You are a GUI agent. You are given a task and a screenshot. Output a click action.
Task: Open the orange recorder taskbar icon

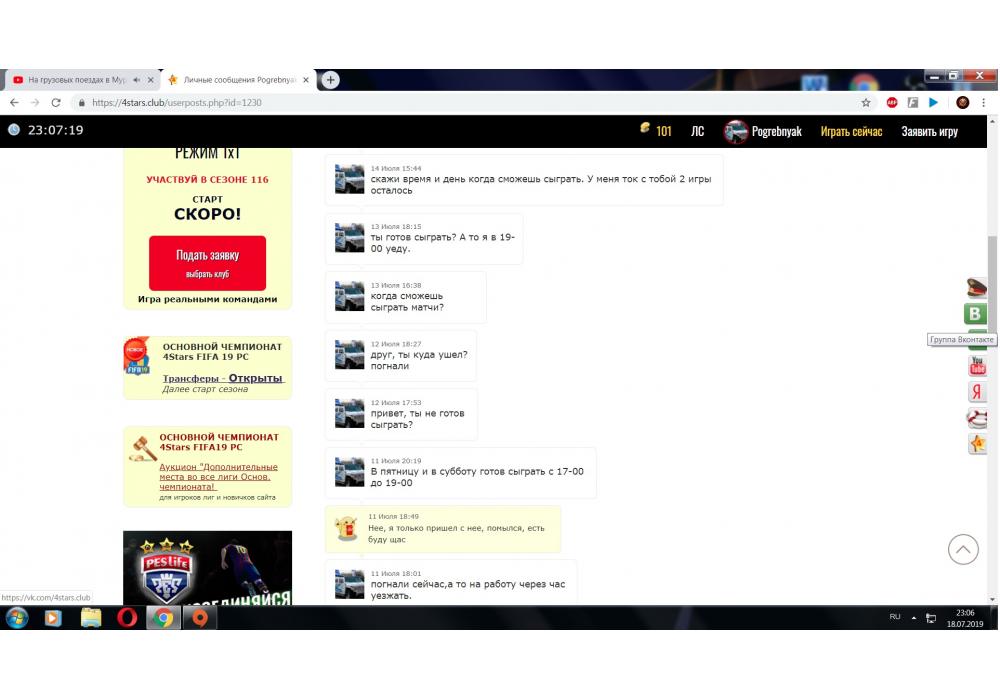[200, 618]
